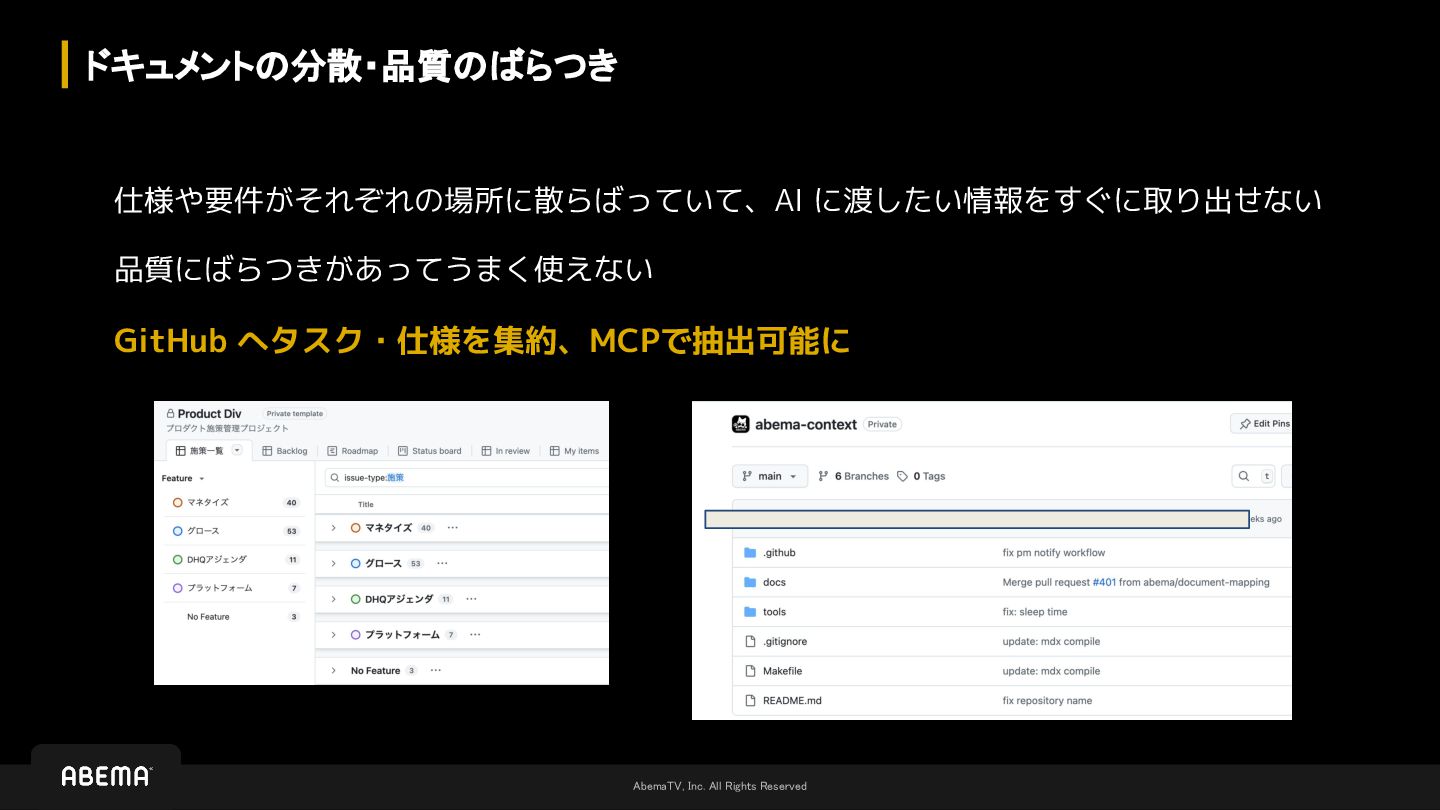The image size is (1440, 810).
Task: Click the Product Div project title
Action: [210, 413]
